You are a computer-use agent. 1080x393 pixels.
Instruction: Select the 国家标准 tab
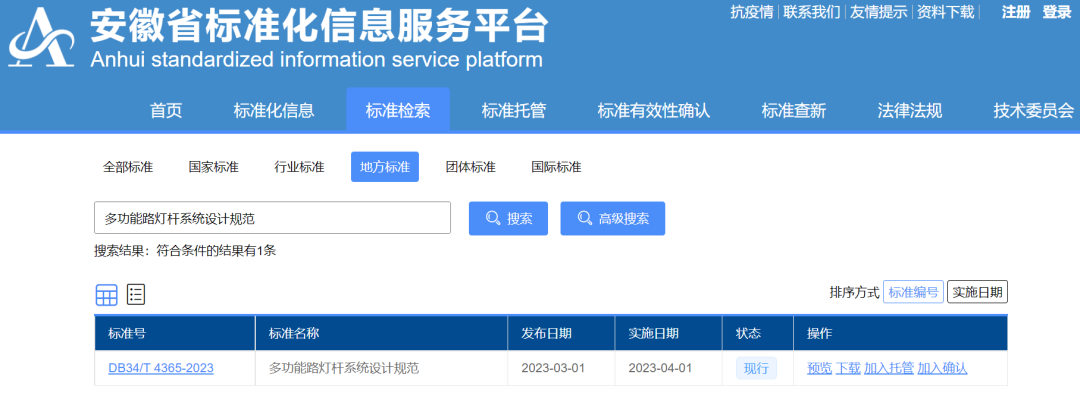click(x=214, y=167)
